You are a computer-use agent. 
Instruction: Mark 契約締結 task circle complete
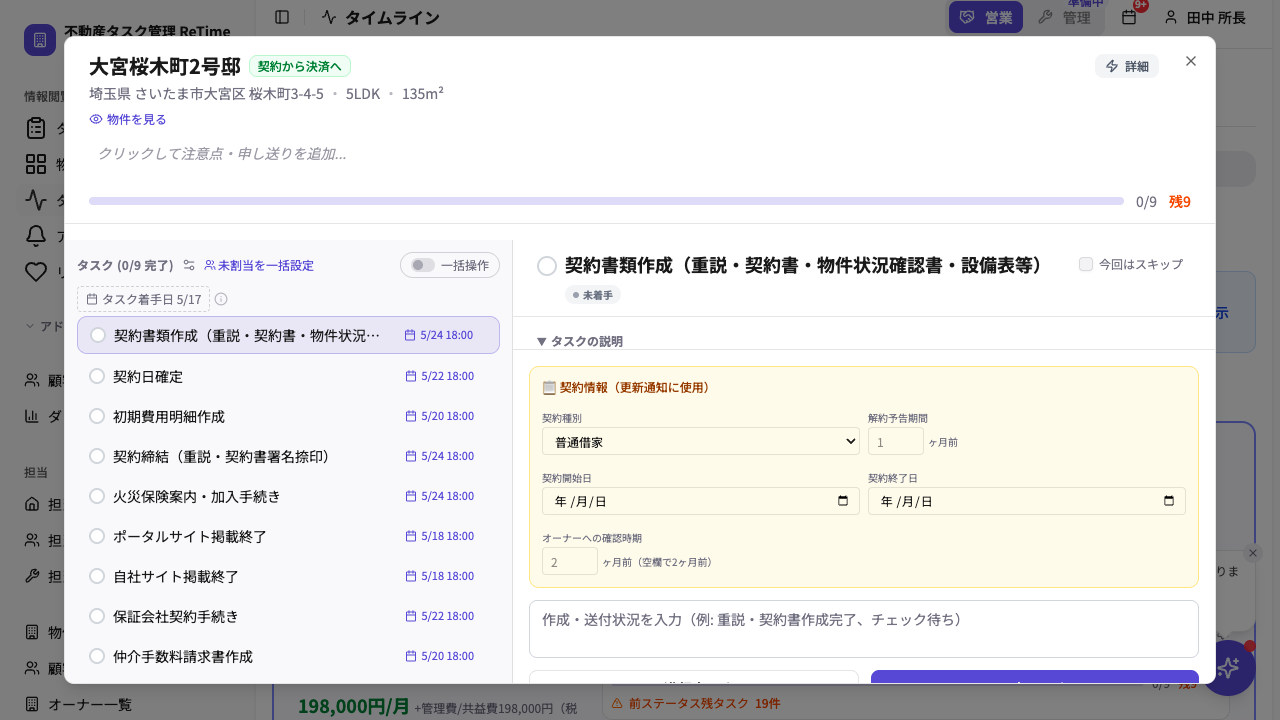(x=97, y=456)
